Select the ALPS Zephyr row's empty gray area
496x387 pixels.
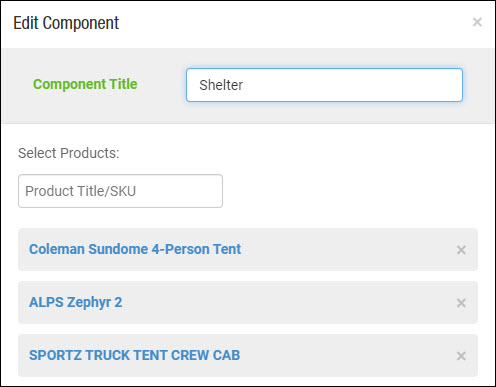pos(287,302)
